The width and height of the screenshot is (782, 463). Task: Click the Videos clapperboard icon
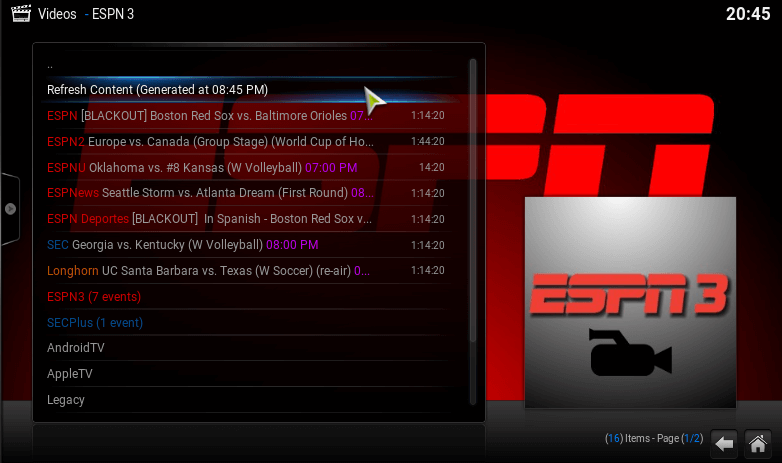click(x=21, y=13)
